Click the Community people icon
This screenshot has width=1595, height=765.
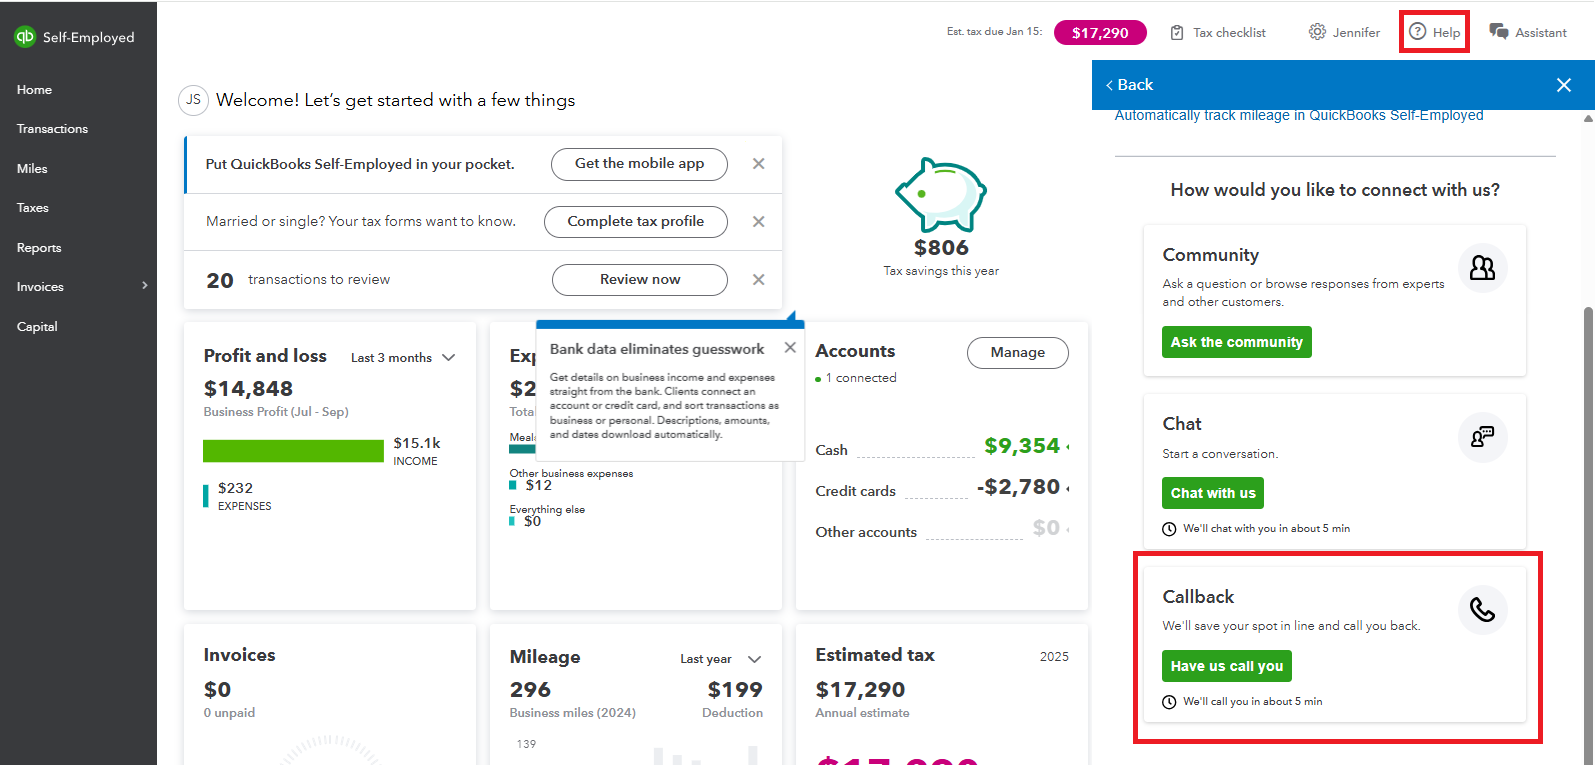[1482, 268]
